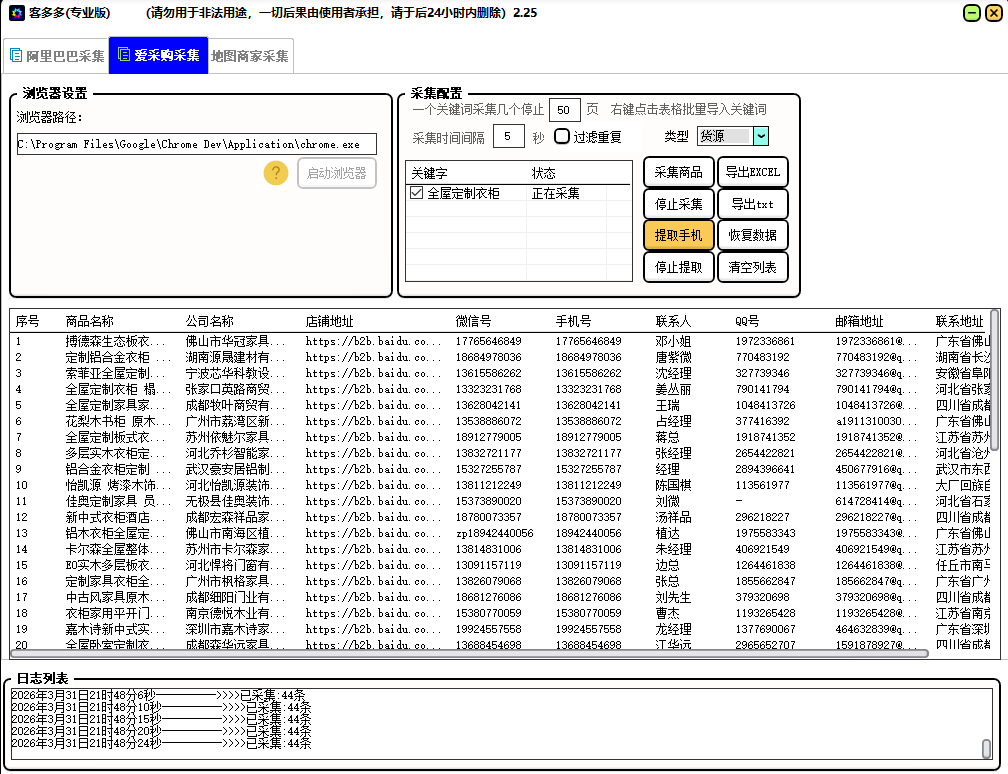The image size is (1008, 774).
Task: Stop collecting with the 停止采集 button
Action: pyautogui.click(x=679, y=204)
